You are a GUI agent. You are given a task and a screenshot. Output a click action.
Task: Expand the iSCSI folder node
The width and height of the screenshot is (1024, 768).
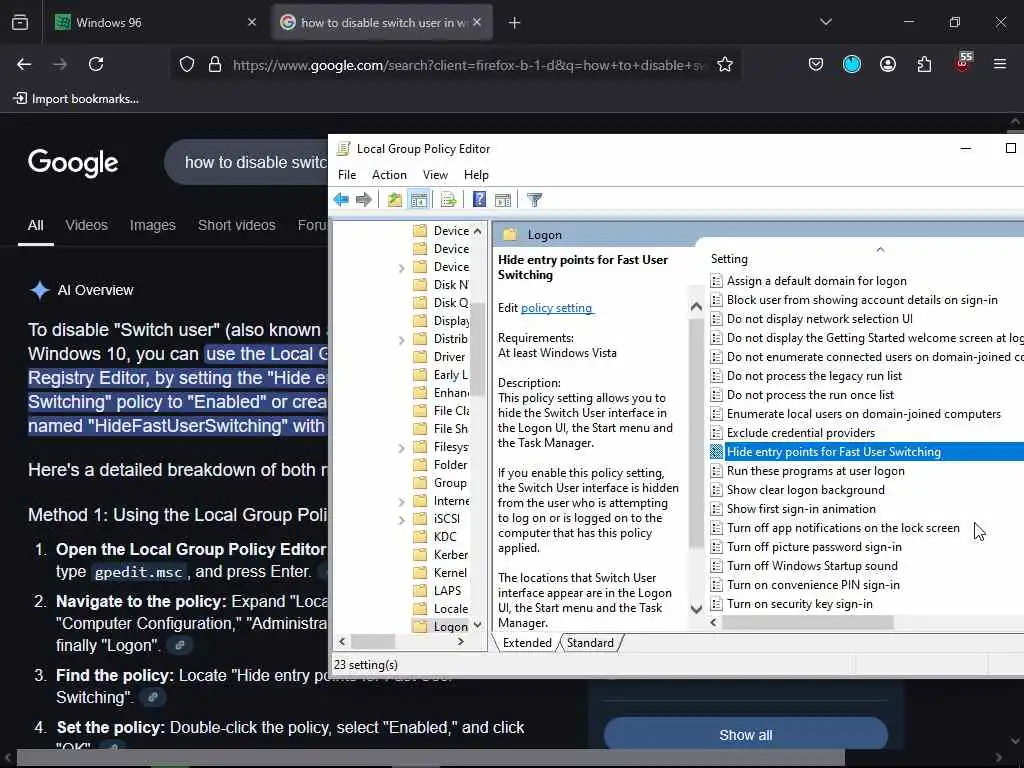[x=401, y=520]
